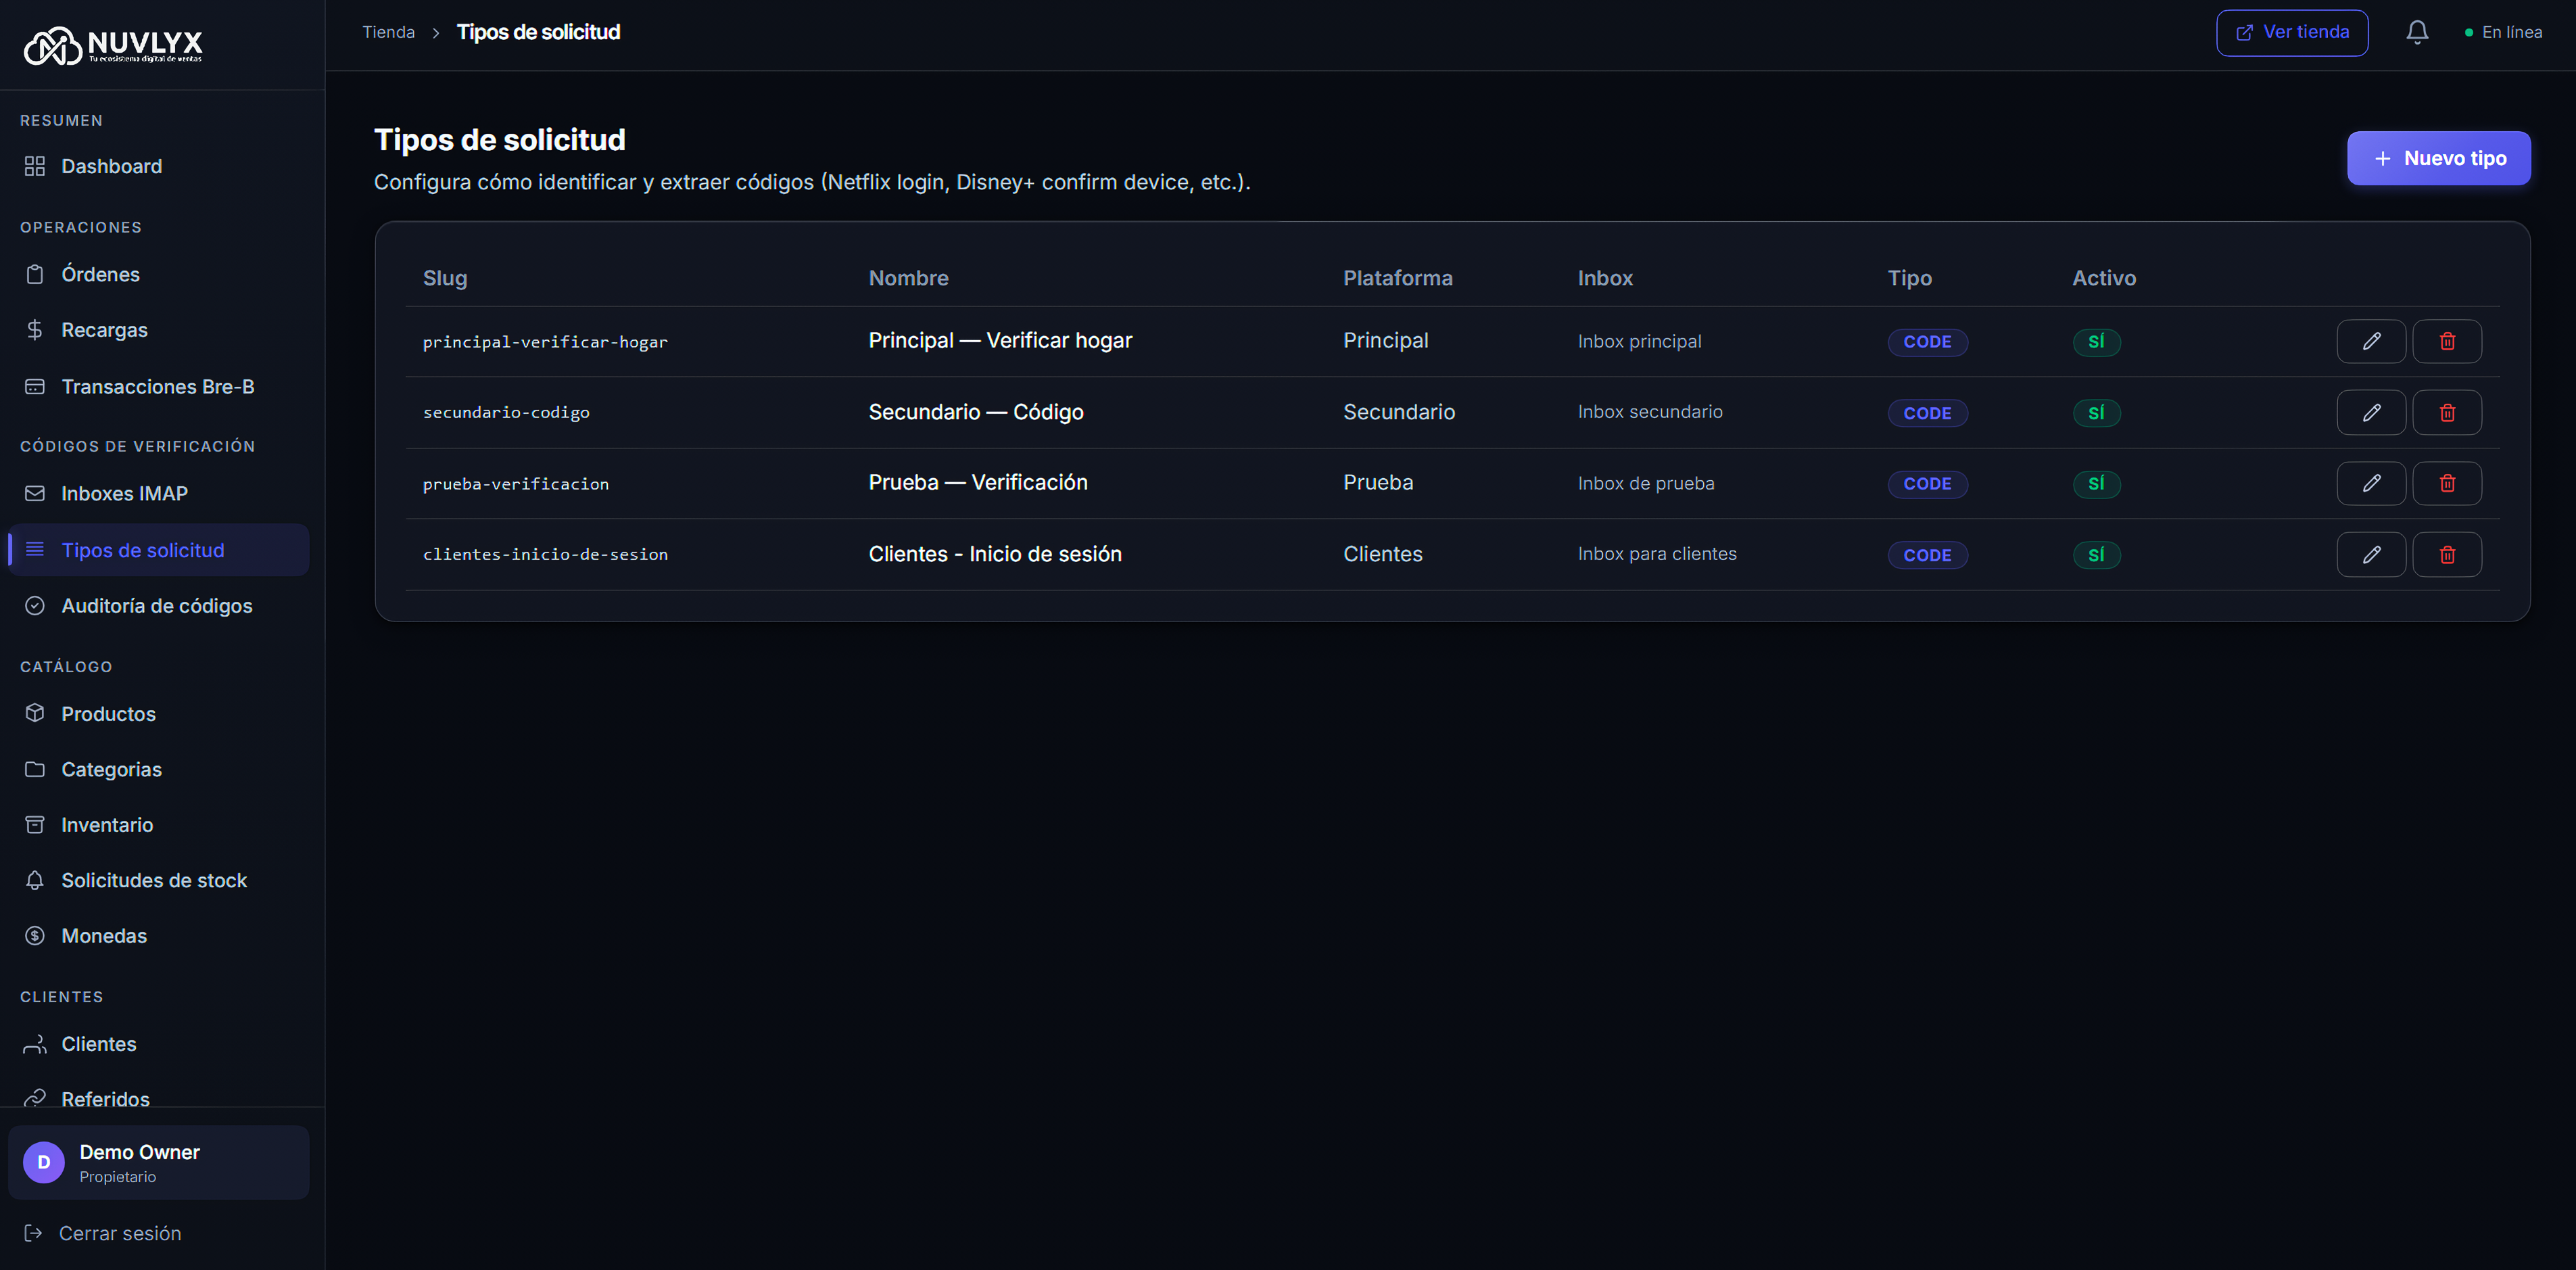Click the SÍ badge in the Prueba row
Screen dimensions: 2576x1270
(2096, 484)
